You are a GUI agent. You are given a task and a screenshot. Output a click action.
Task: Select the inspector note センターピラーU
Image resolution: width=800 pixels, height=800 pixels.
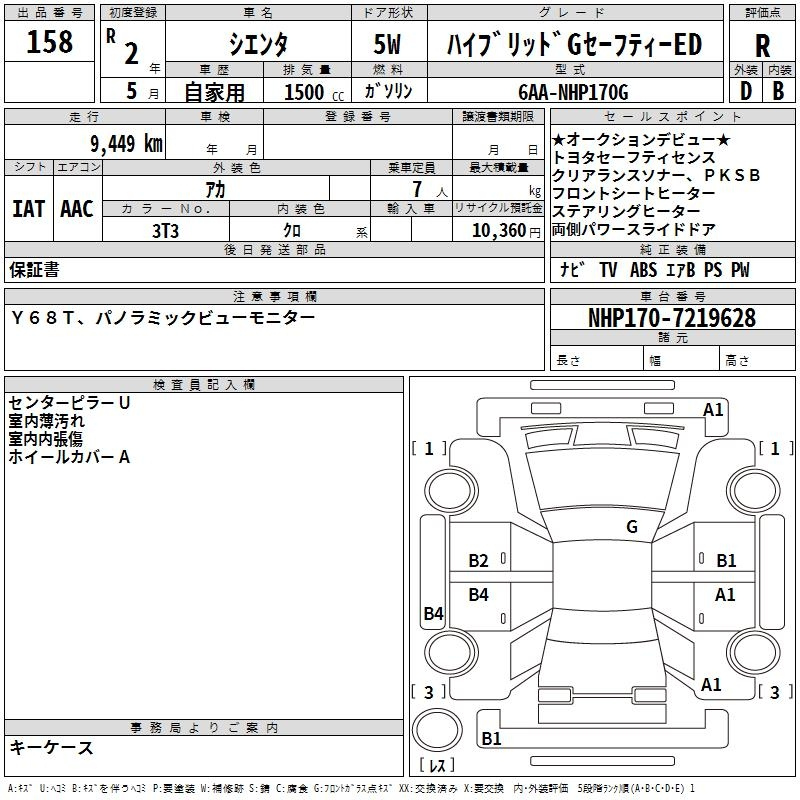(69, 403)
